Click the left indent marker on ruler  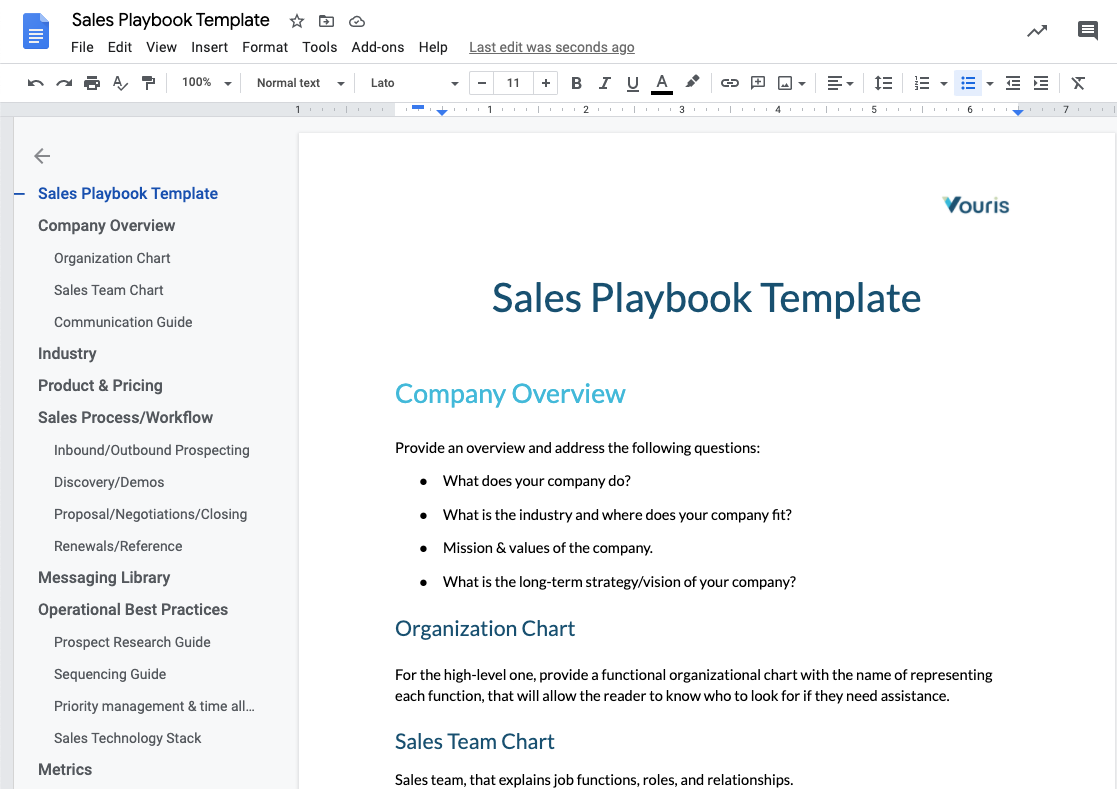(442, 113)
